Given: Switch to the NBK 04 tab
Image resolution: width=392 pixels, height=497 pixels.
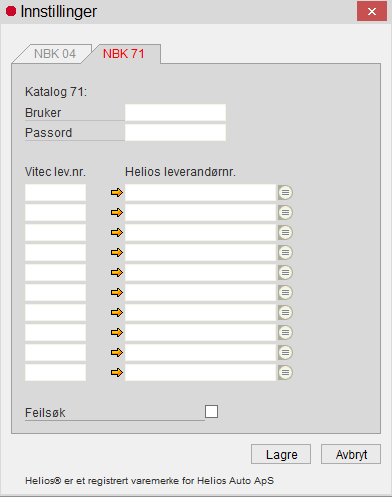Looking at the screenshot, I should tap(55, 54).
